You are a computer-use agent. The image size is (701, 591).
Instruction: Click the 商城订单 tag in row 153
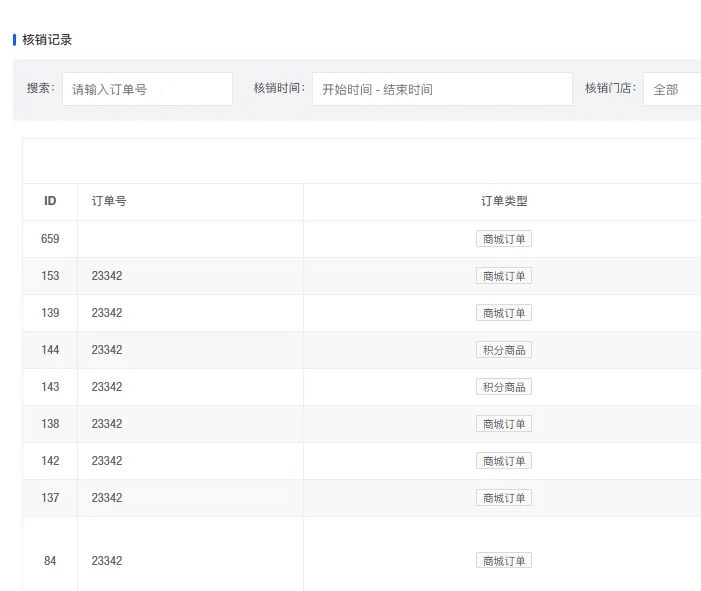click(503, 276)
